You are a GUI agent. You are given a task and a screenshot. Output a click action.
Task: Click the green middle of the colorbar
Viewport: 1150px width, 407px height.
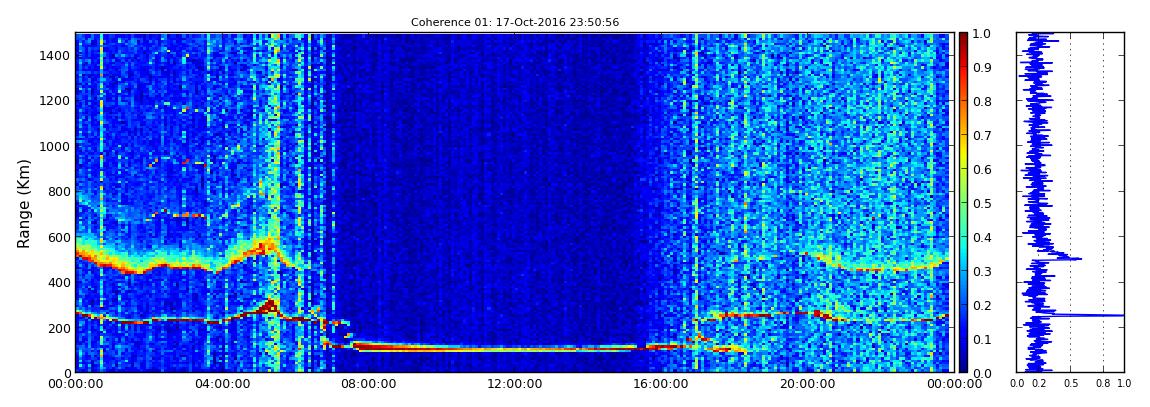[962, 203]
